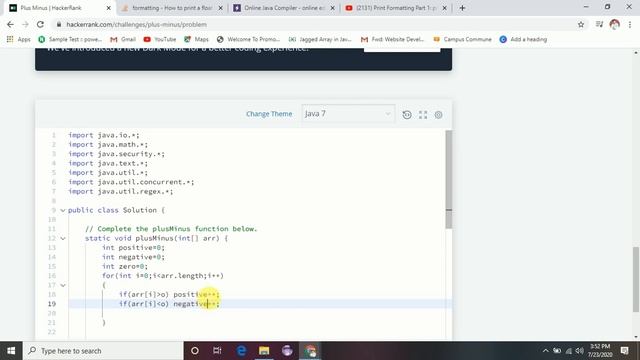
Task: Click the Change Theme link
Action: click(x=269, y=114)
